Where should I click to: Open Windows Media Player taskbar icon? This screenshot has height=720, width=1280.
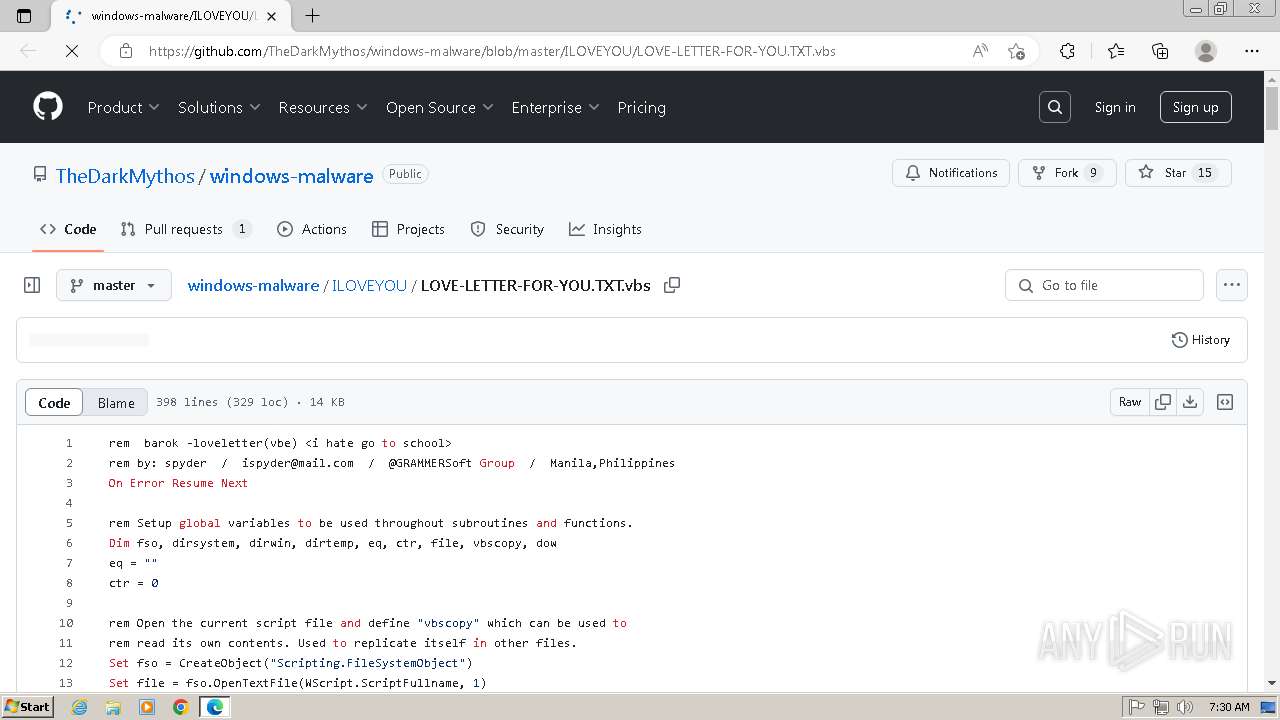[147, 707]
